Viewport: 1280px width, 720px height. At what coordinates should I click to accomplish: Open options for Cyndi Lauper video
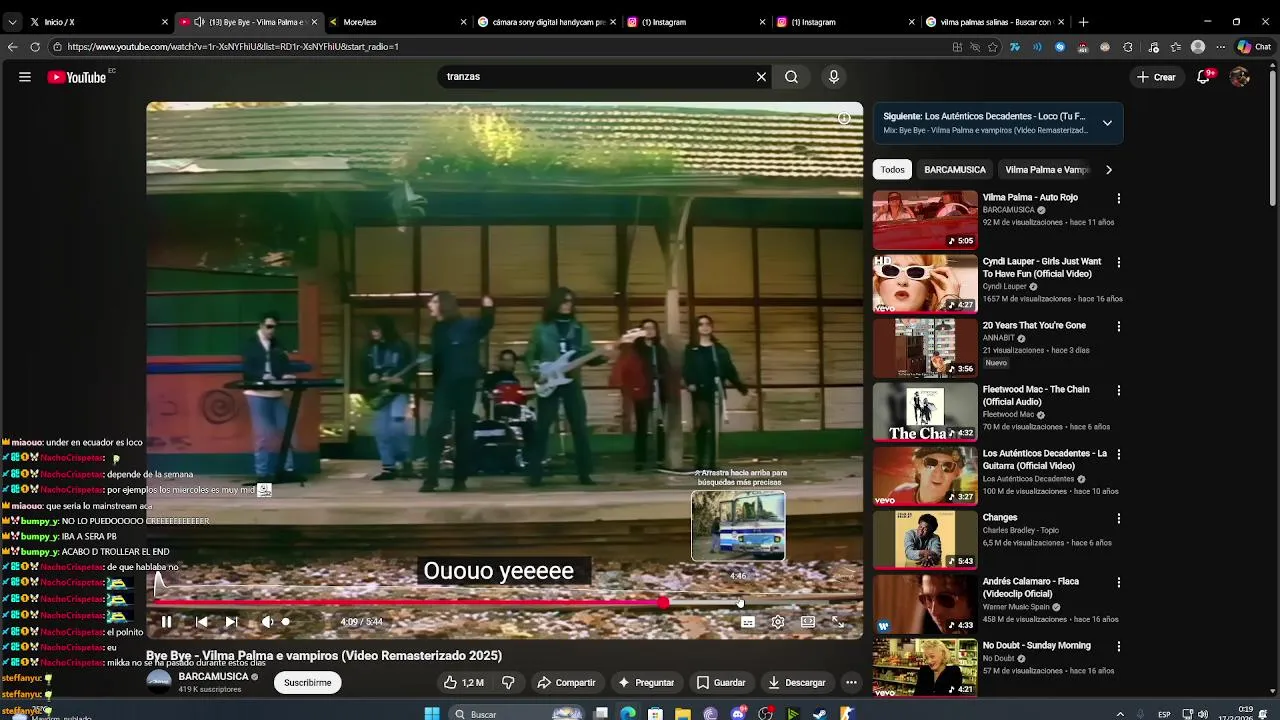coord(1119,263)
